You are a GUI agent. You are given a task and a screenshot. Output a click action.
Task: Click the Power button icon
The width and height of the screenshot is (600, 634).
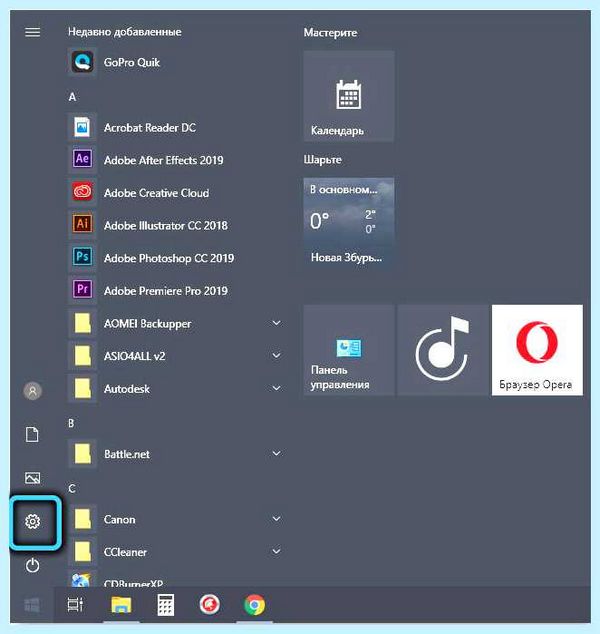pyautogui.click(x=32, y=565)
